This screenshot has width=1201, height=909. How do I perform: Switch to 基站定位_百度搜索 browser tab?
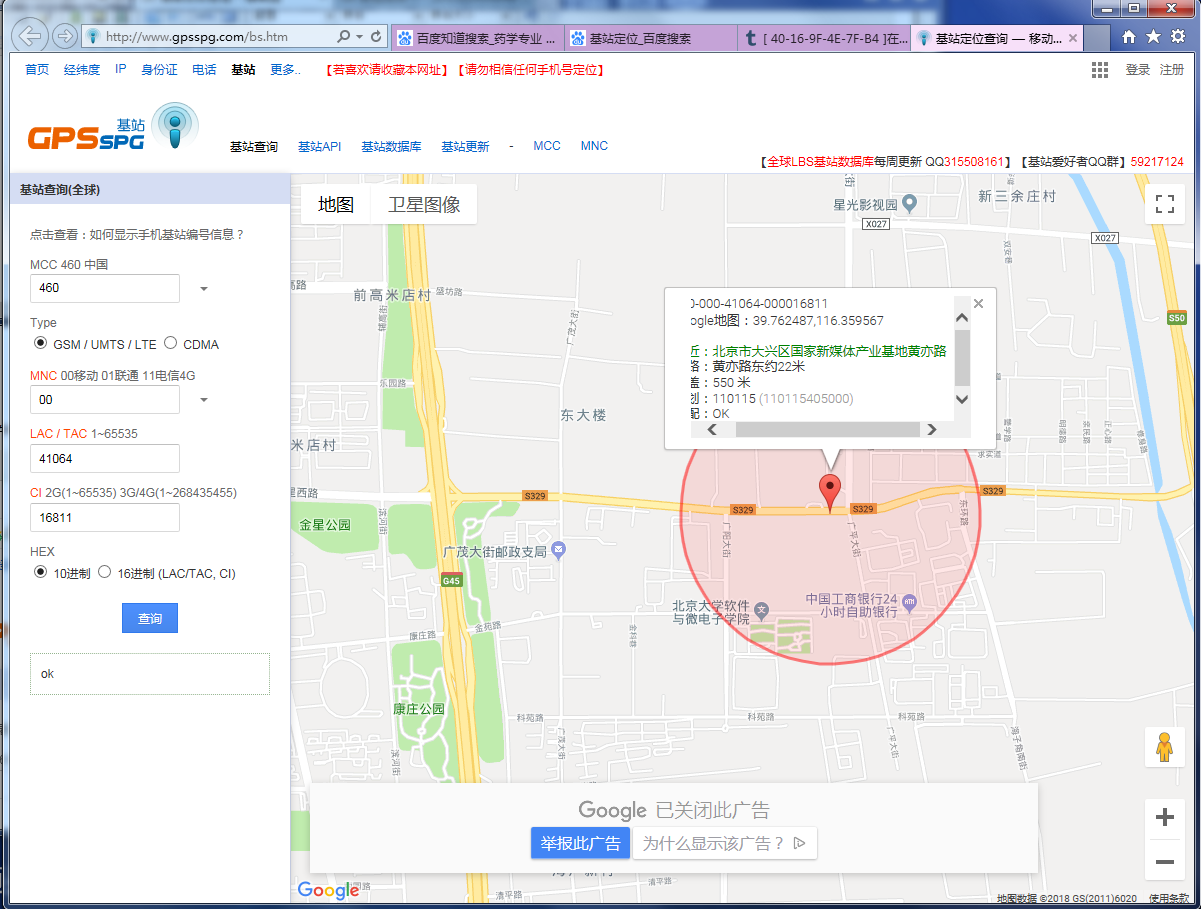pos(650,38)
